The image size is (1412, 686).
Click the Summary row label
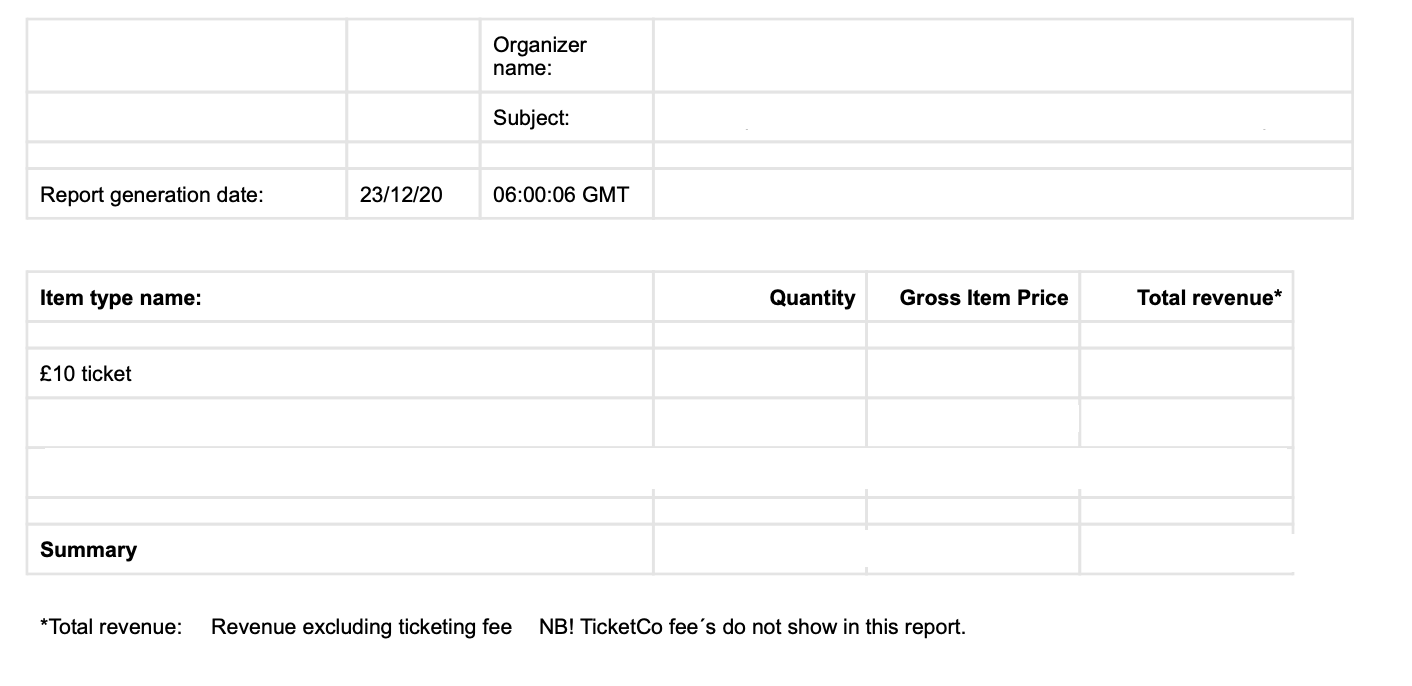[340, 549]
